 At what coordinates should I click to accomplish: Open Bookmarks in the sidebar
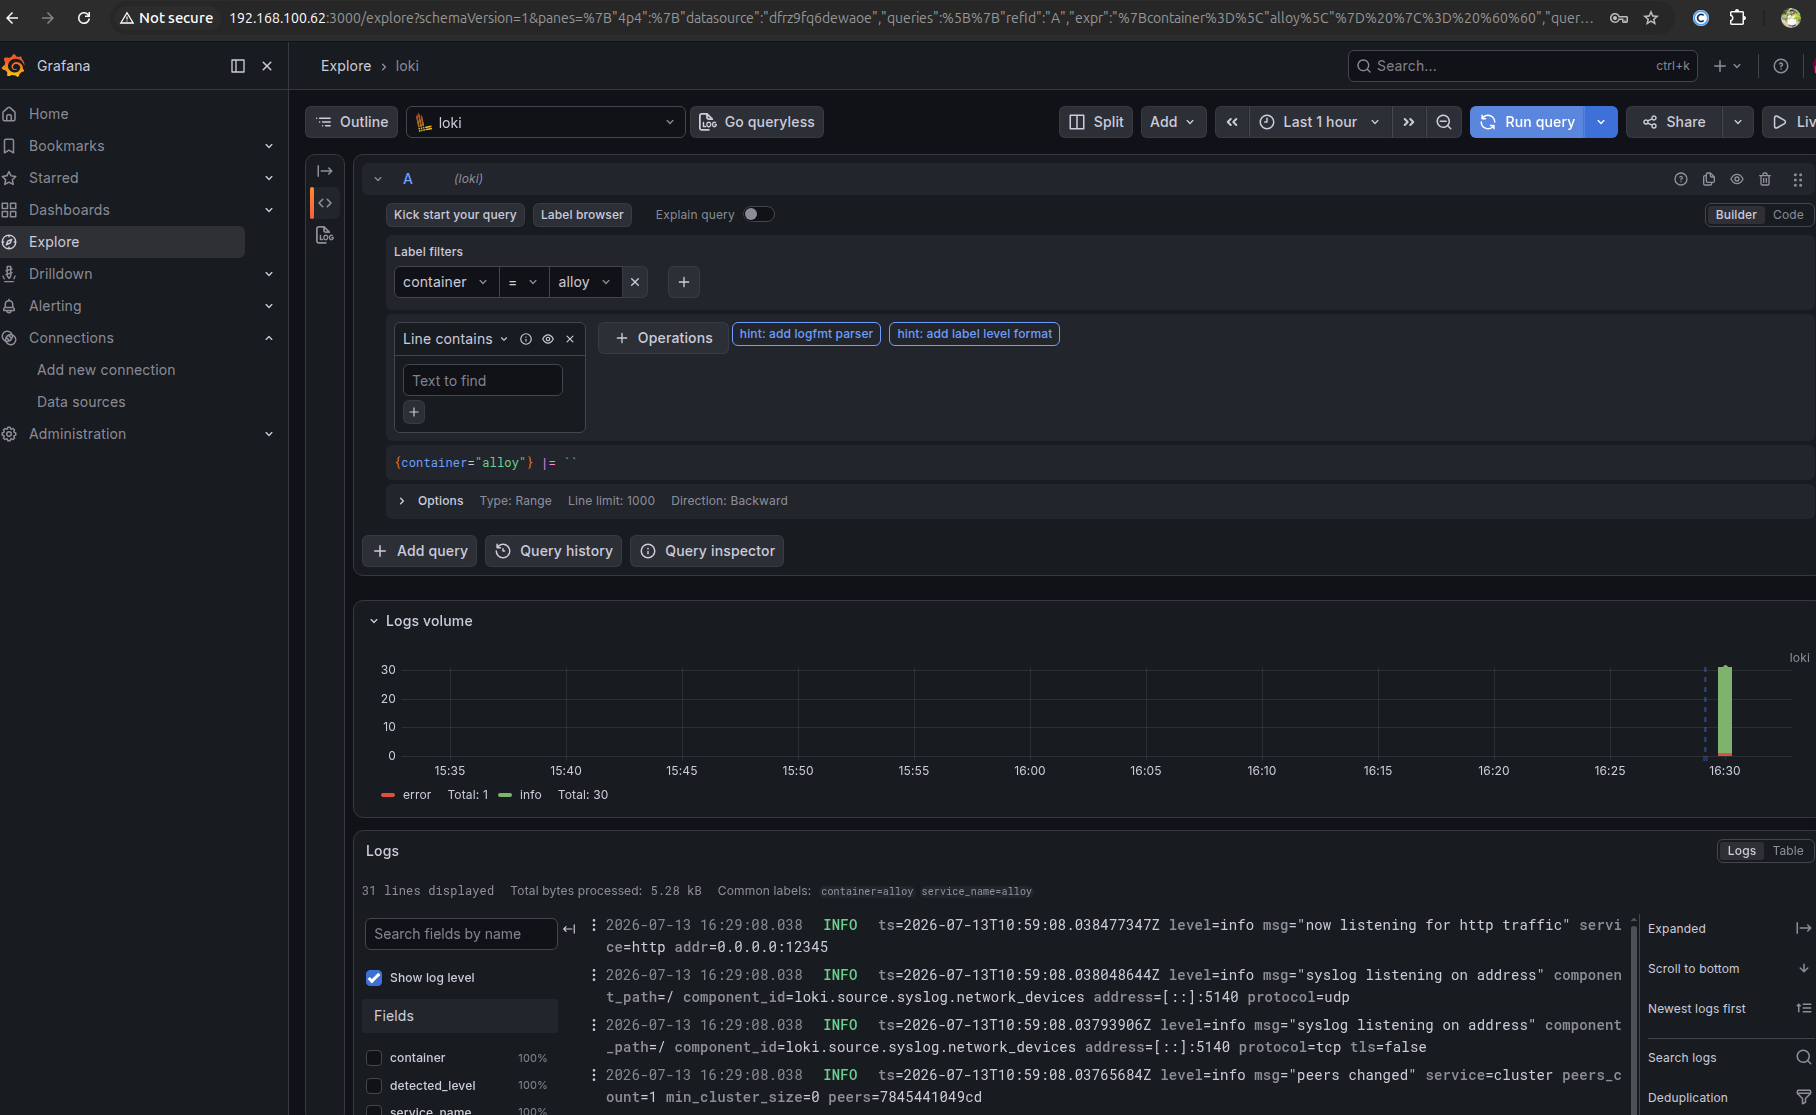(67, 146)
